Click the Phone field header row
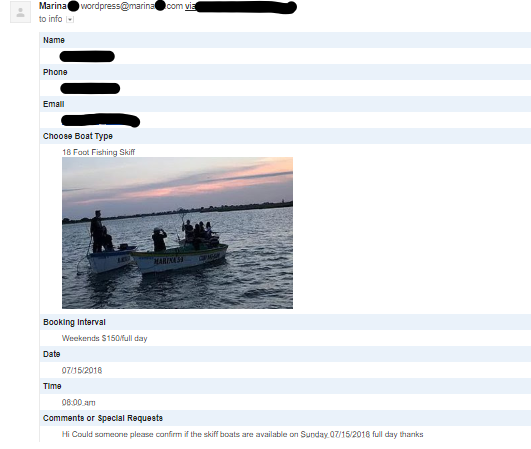The image size is (531, 449). 285,72
